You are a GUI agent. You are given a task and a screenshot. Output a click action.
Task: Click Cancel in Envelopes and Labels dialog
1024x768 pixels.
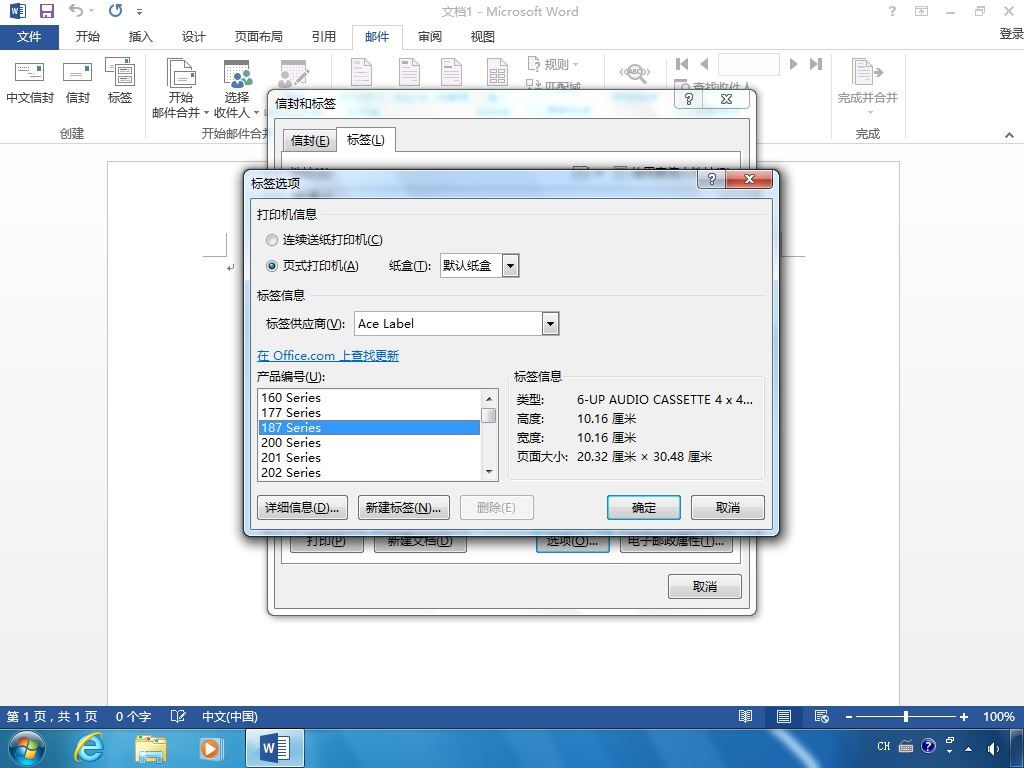pyautogui.click(x=705, y=586)
